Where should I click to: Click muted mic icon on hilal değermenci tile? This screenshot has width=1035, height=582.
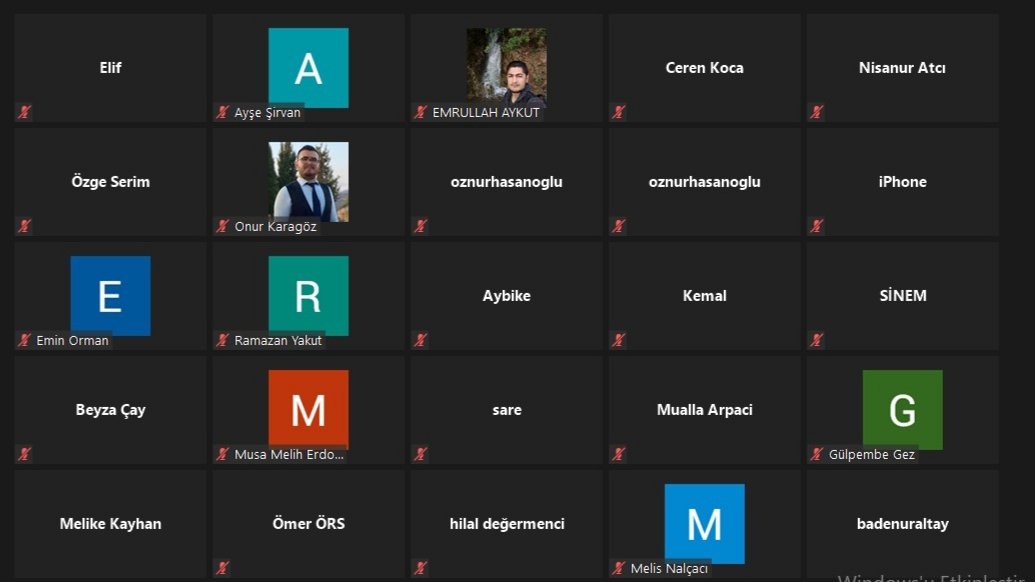pos(420,568)
